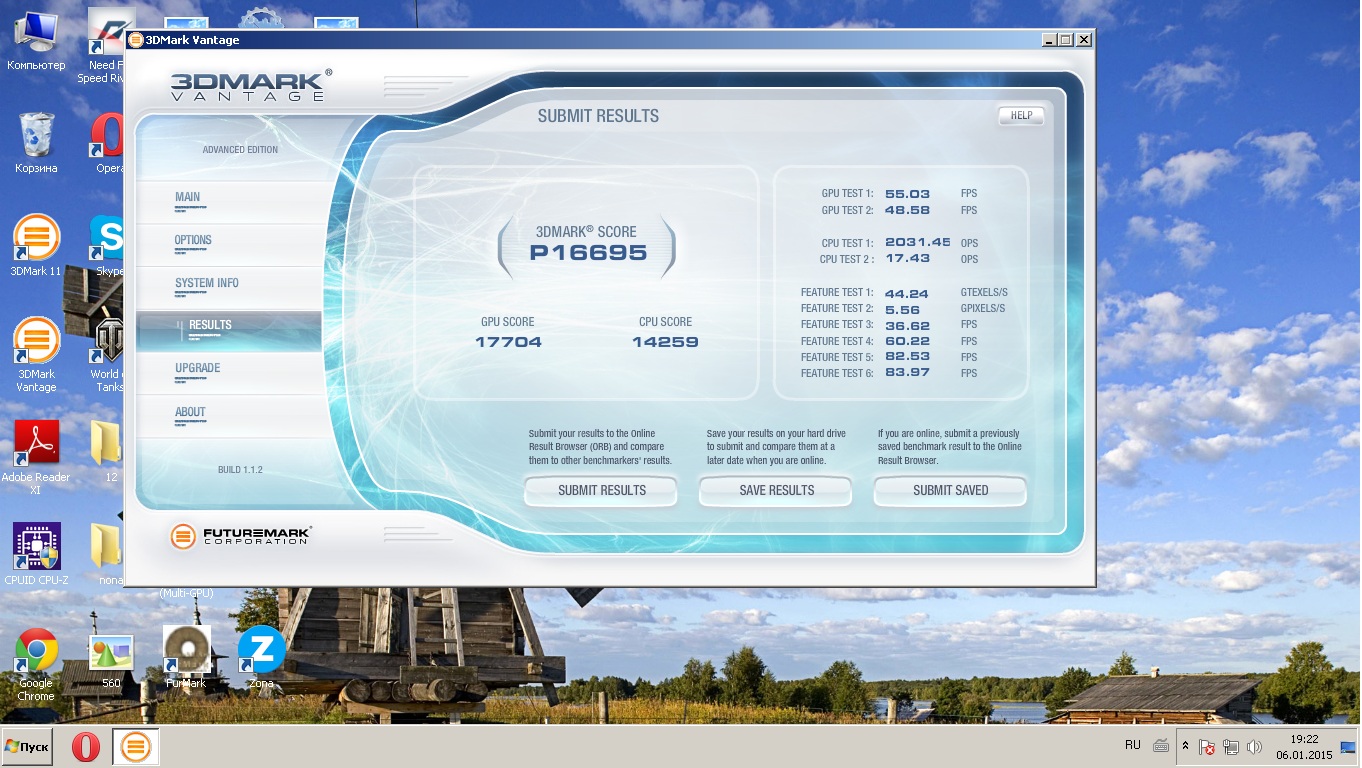Click the Save Results button
The height and width of the screenshot is (768, 1362).
pos(777,491)
